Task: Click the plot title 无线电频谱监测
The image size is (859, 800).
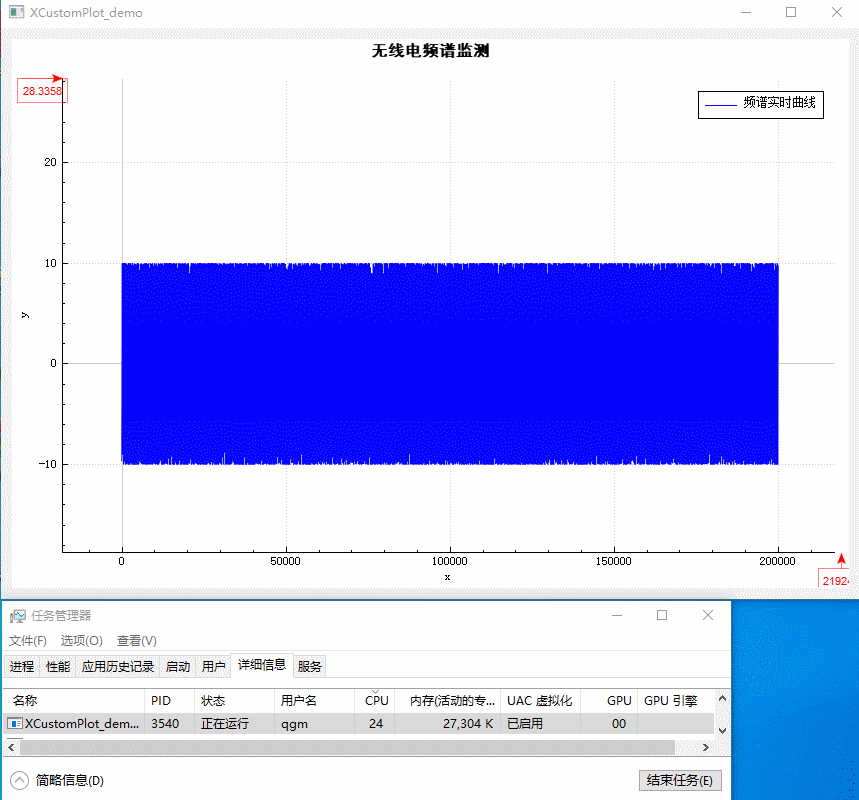Action: point(430,51)
